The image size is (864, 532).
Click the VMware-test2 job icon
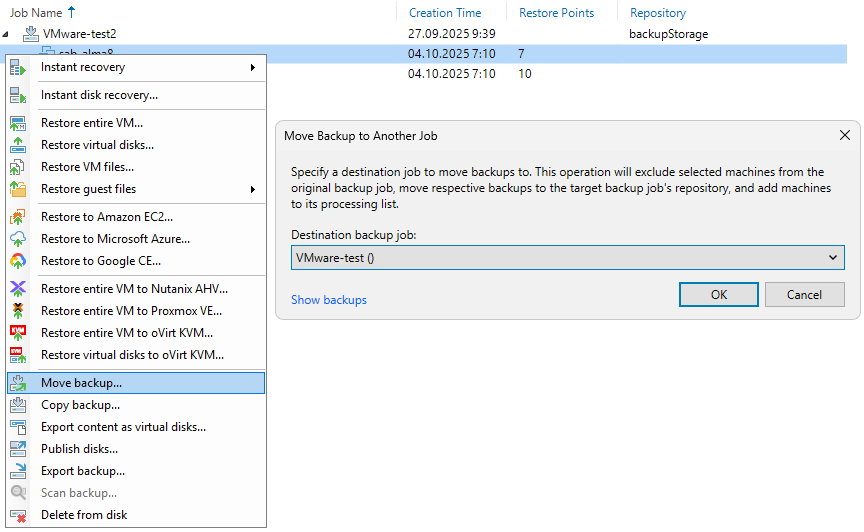[x=30, y=34]
